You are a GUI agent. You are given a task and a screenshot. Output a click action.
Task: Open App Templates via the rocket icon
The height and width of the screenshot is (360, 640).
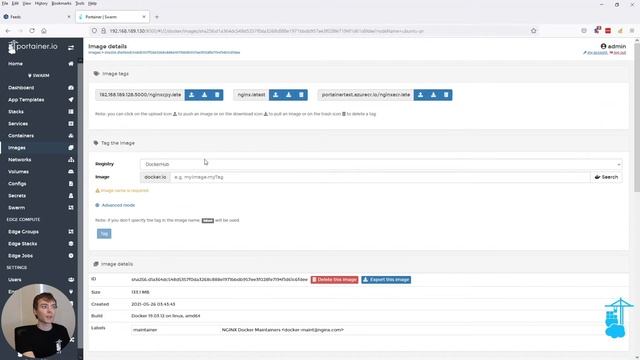pyautogui.click(x=71, y=100)
